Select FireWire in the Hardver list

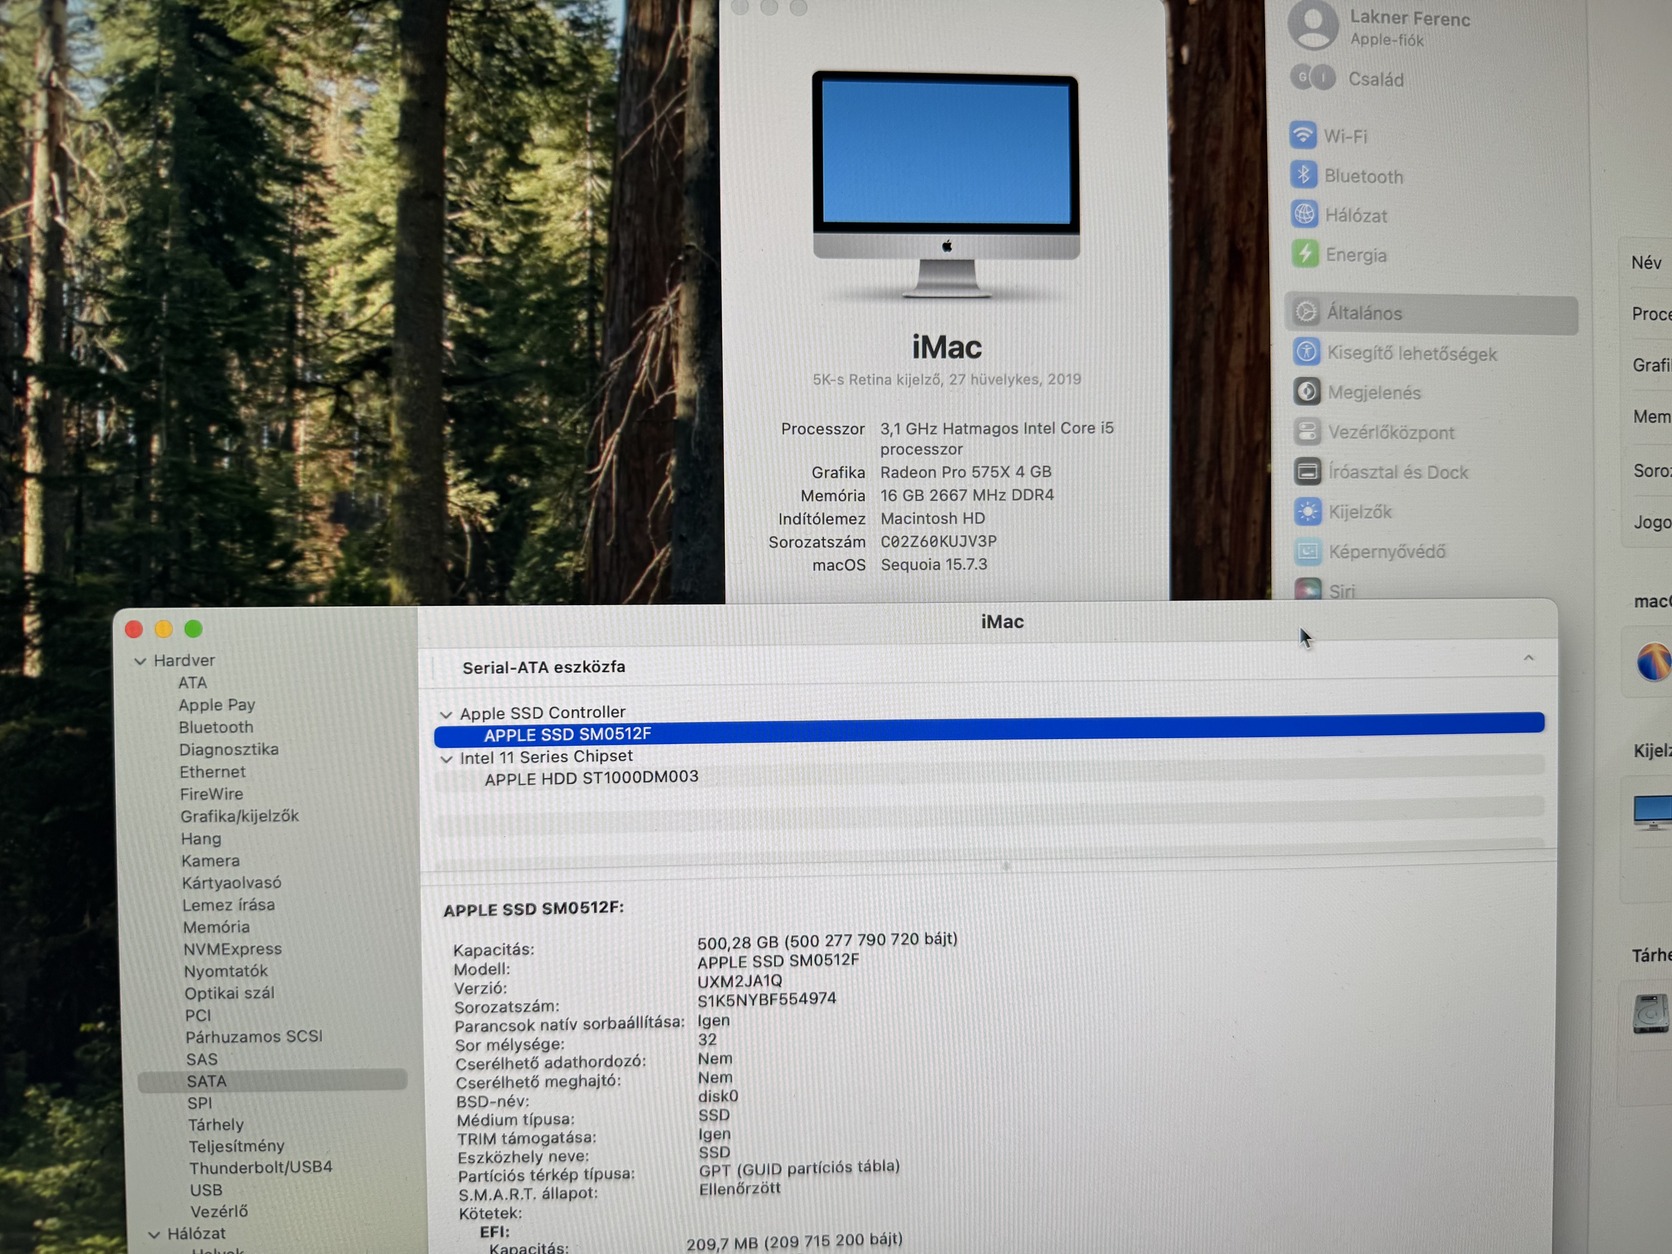click(211, 794)
